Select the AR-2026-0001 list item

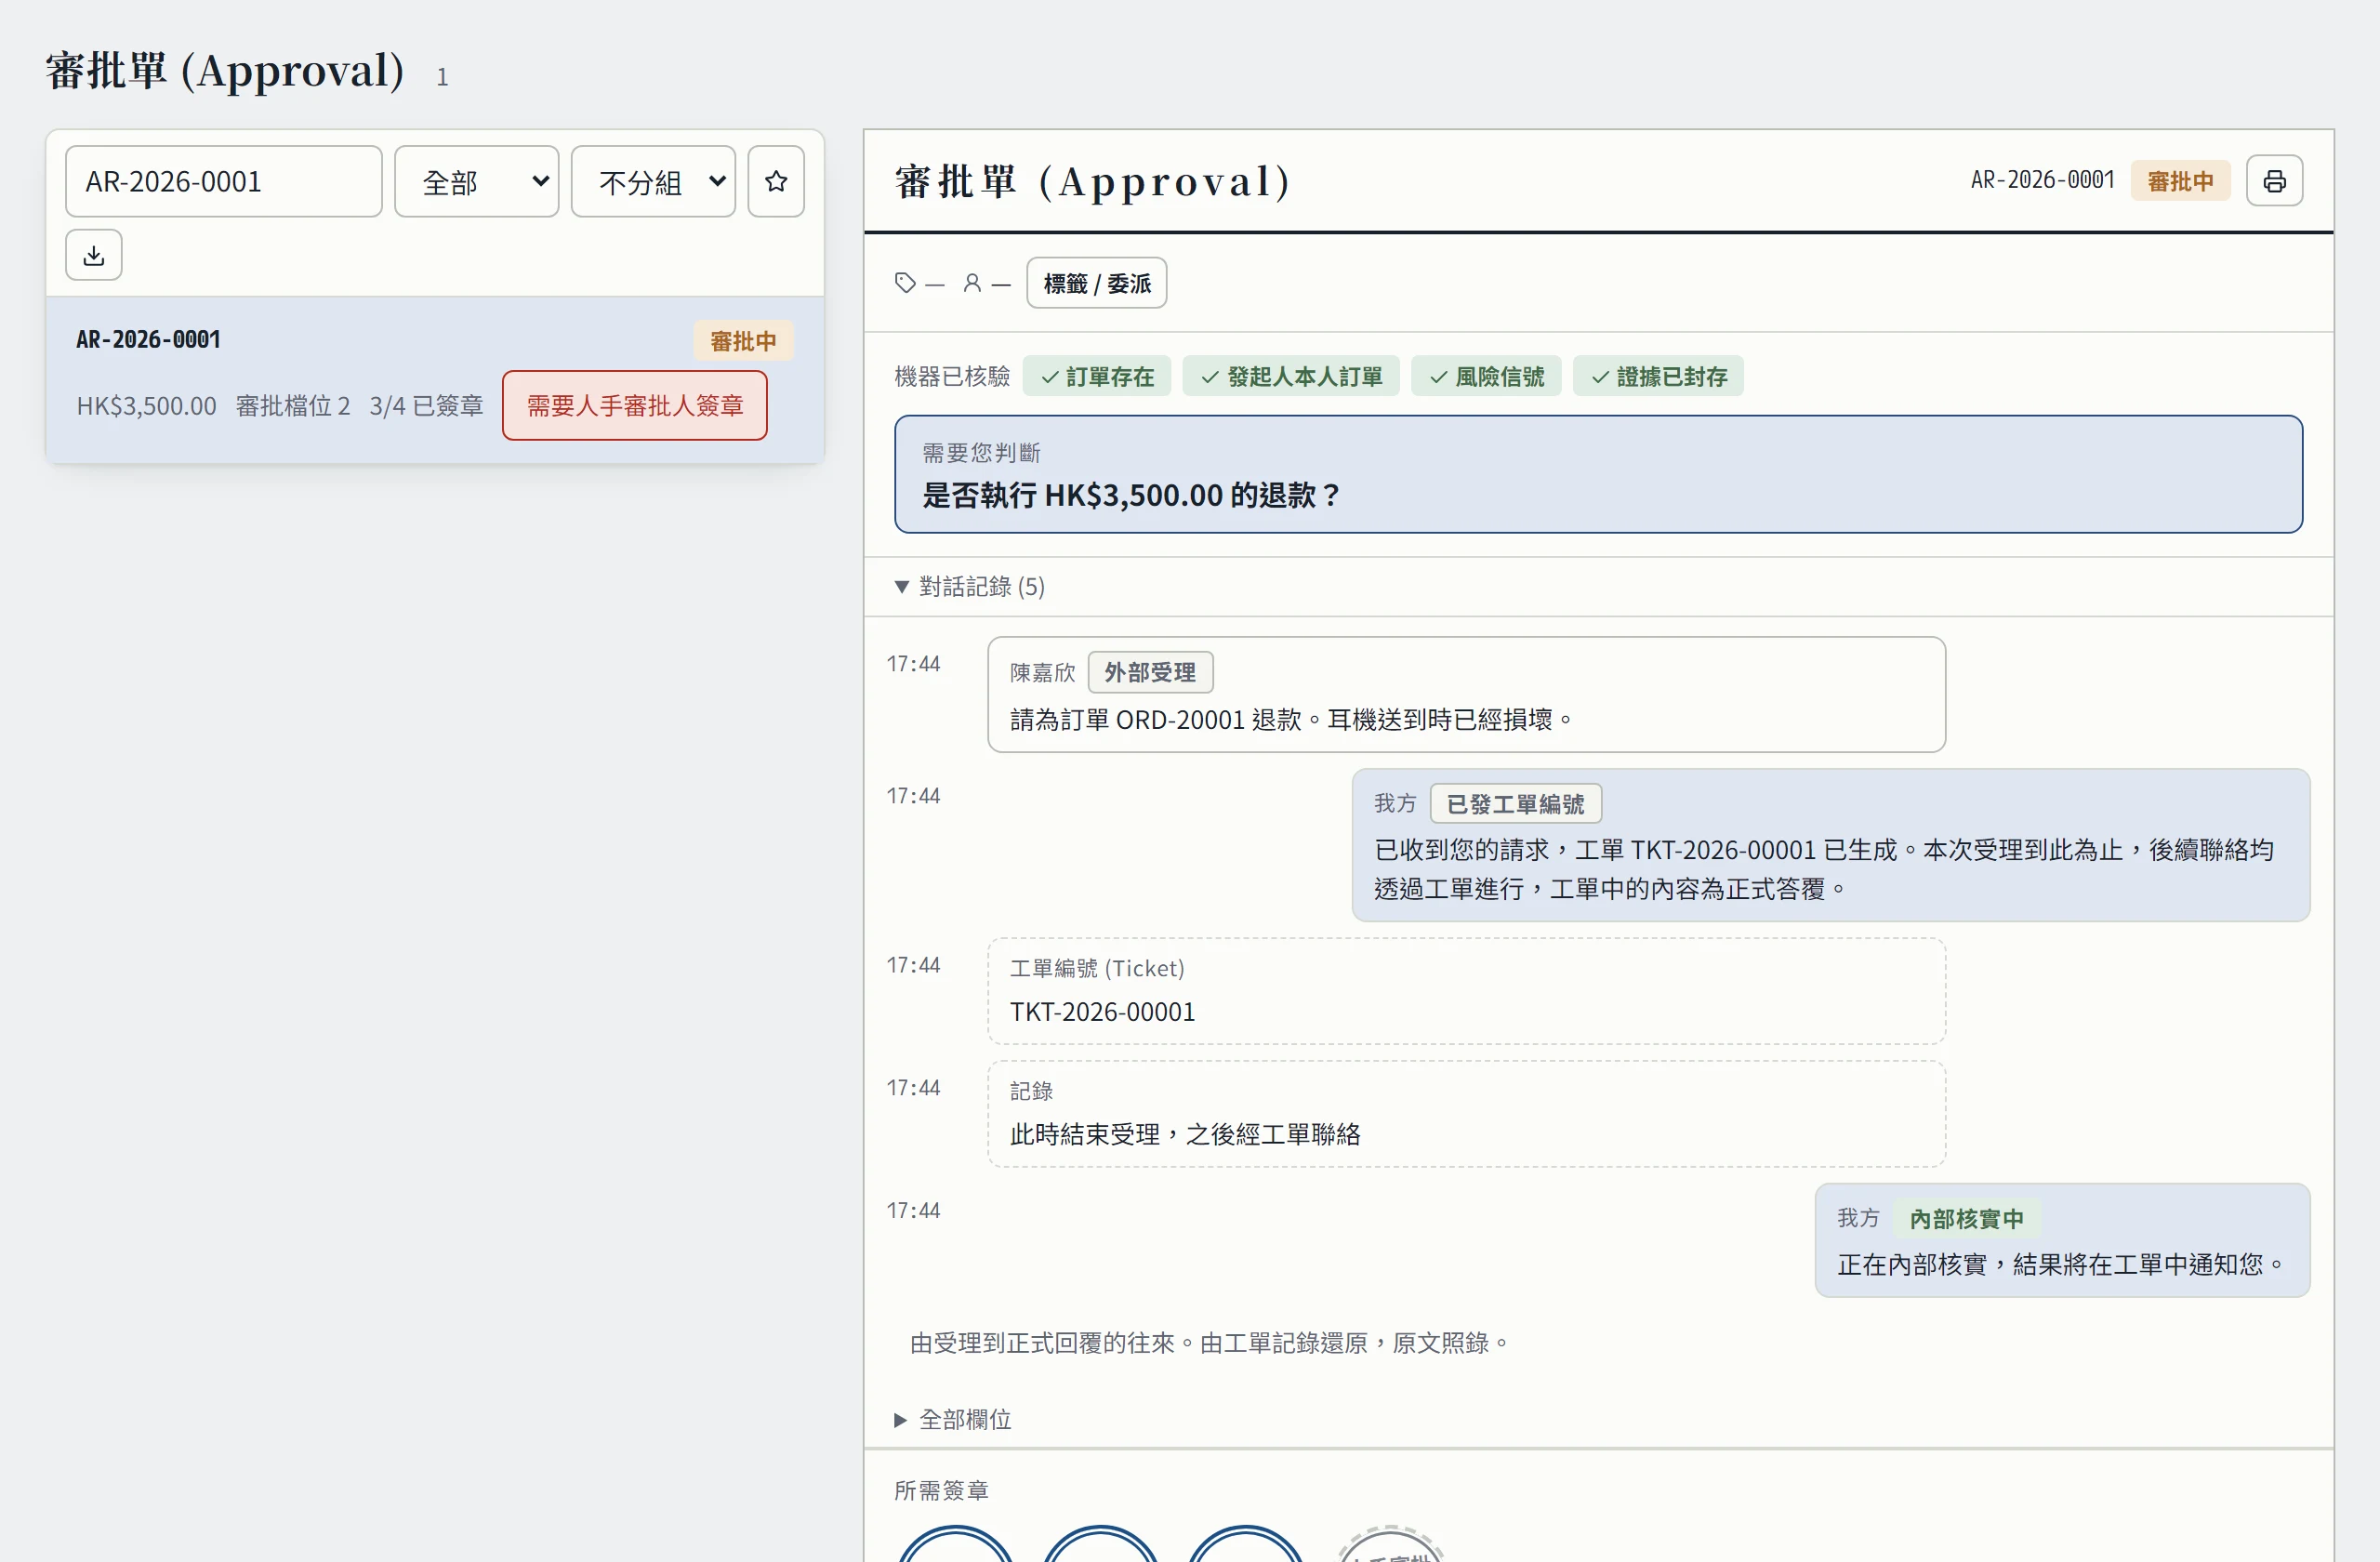(435, 380)
